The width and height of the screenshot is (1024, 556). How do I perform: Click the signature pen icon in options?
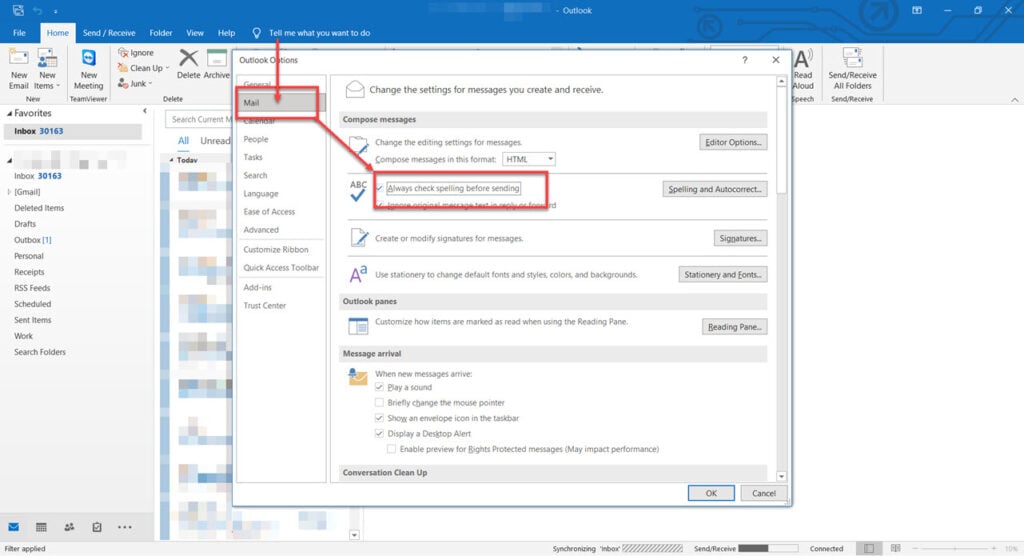pyautogui.click(x=359, y=237)
